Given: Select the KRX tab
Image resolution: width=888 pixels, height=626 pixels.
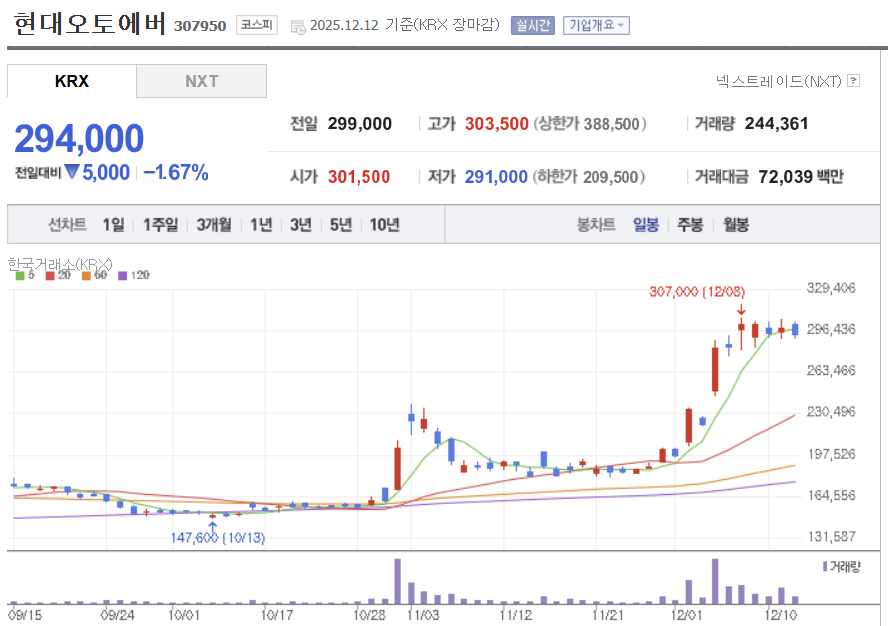Looking at the screenshot, I should pos(71,82).
